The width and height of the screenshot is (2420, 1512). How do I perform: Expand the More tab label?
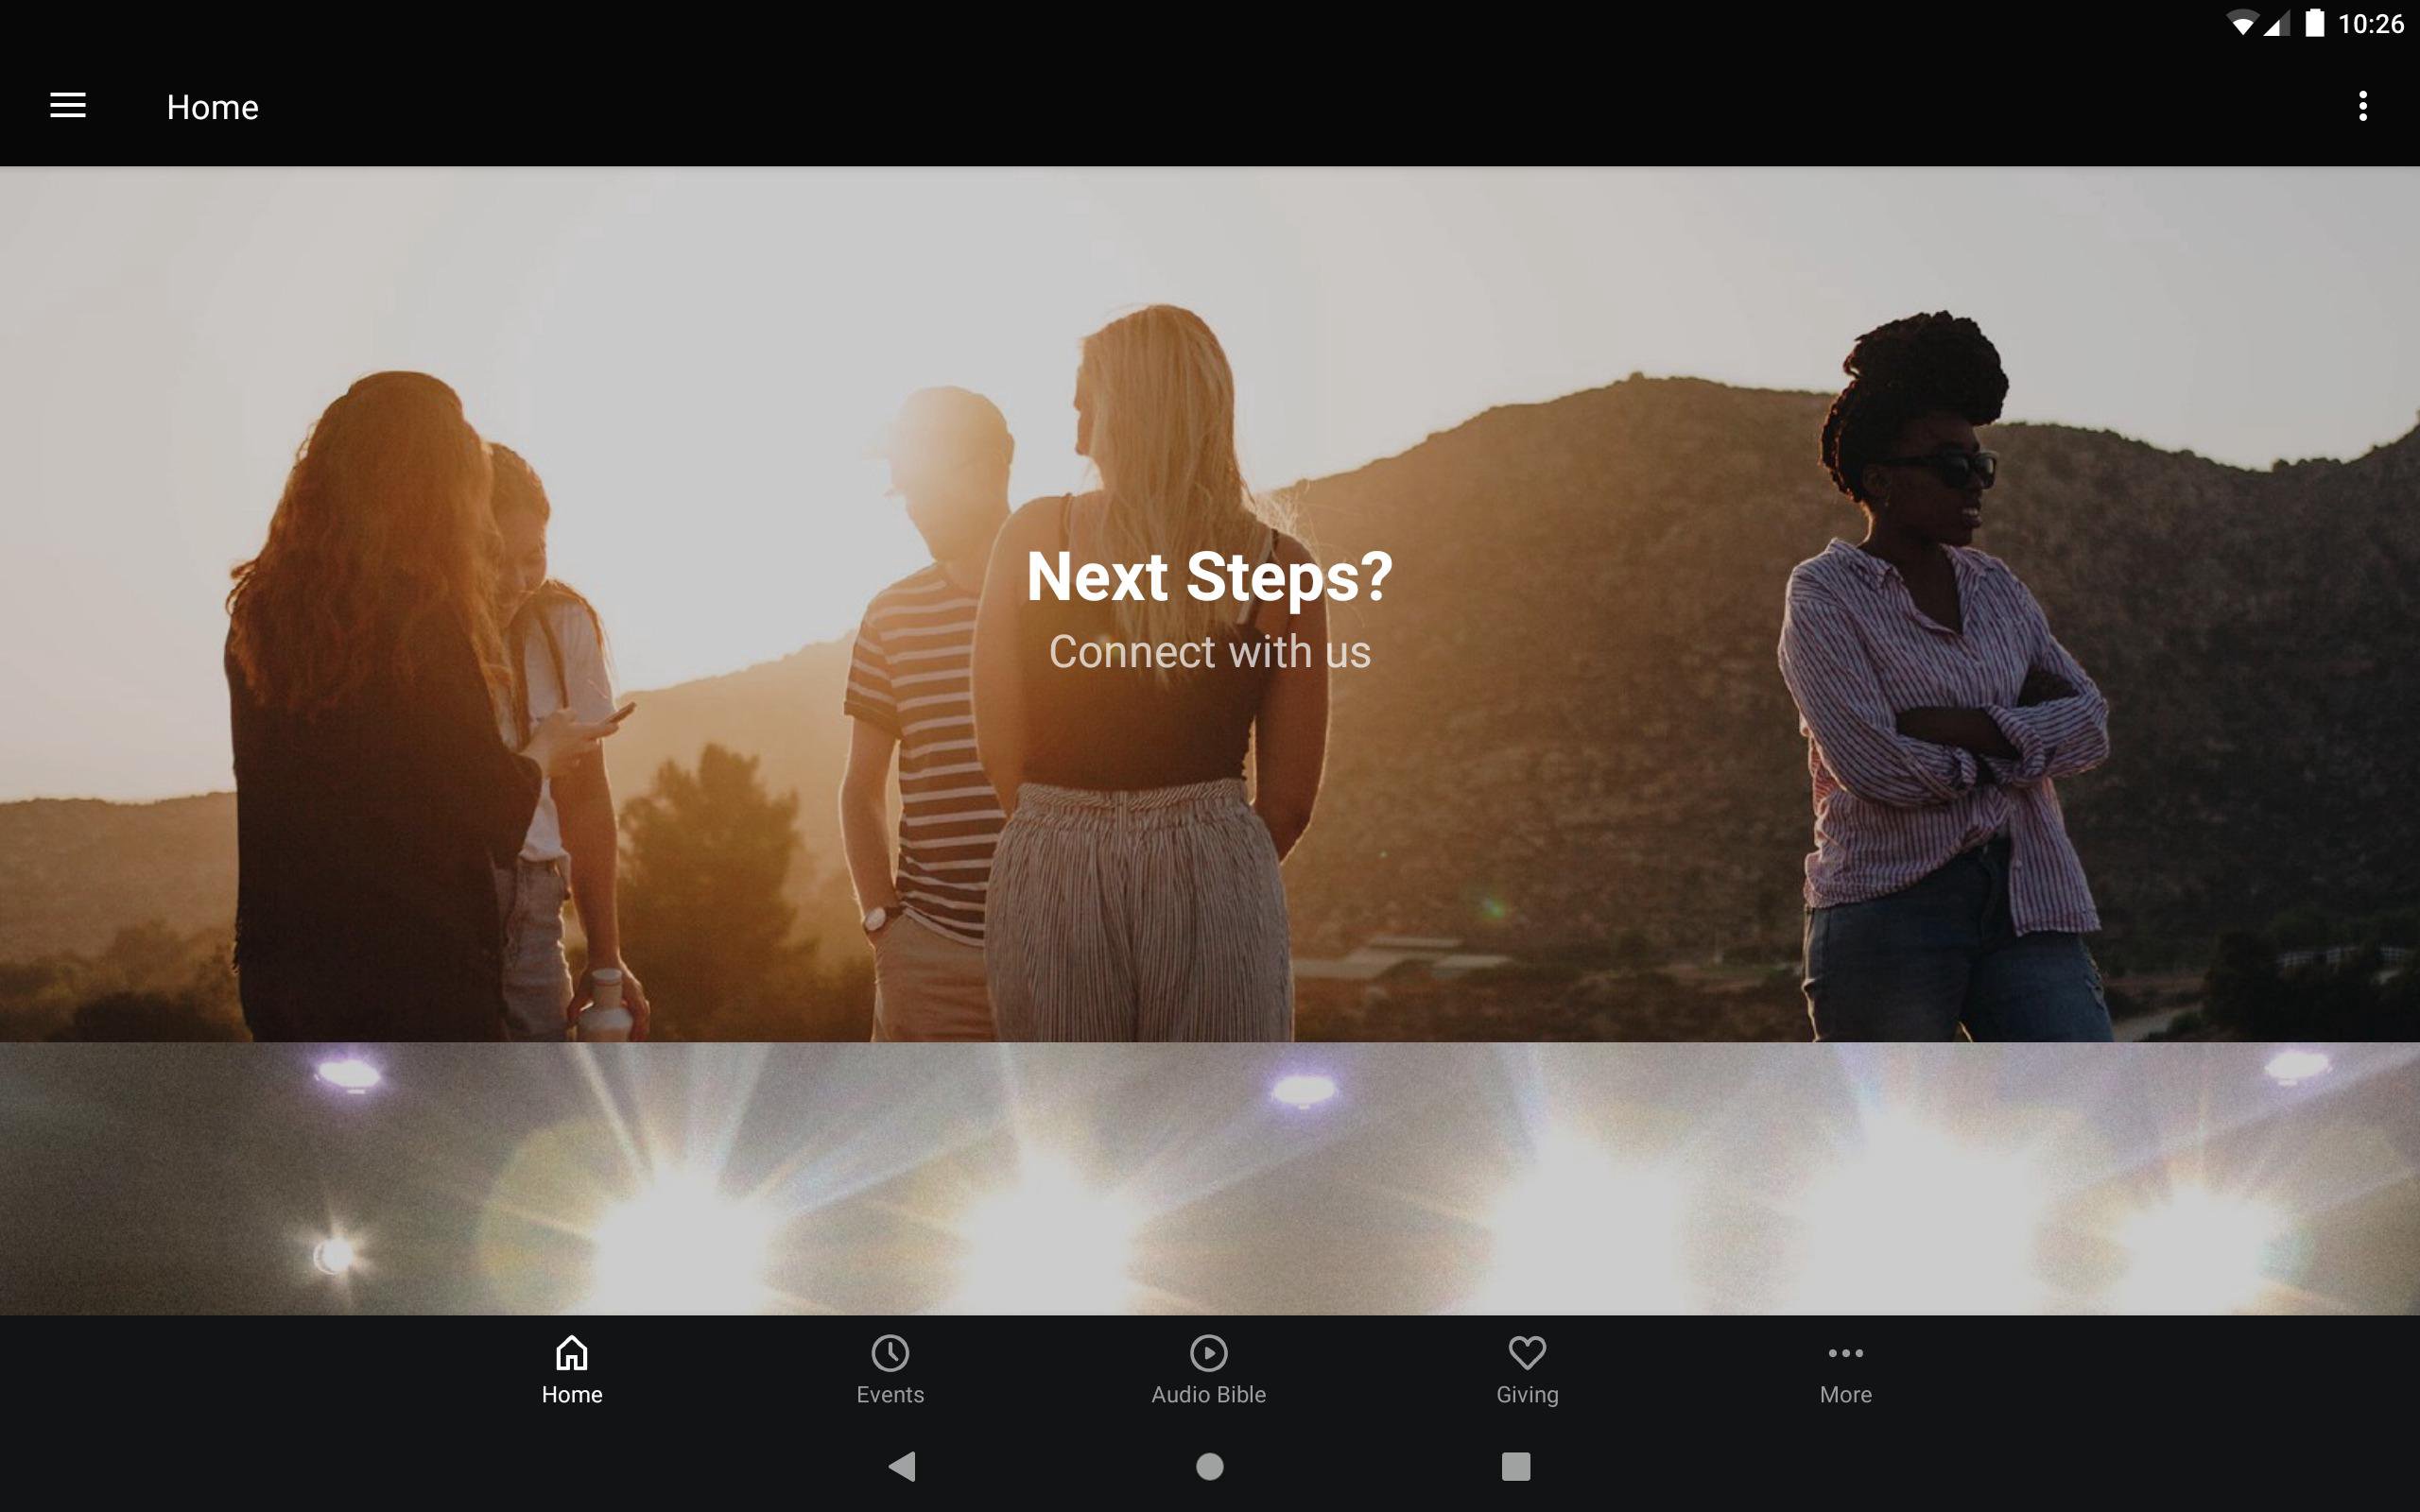point(1845,1395)
